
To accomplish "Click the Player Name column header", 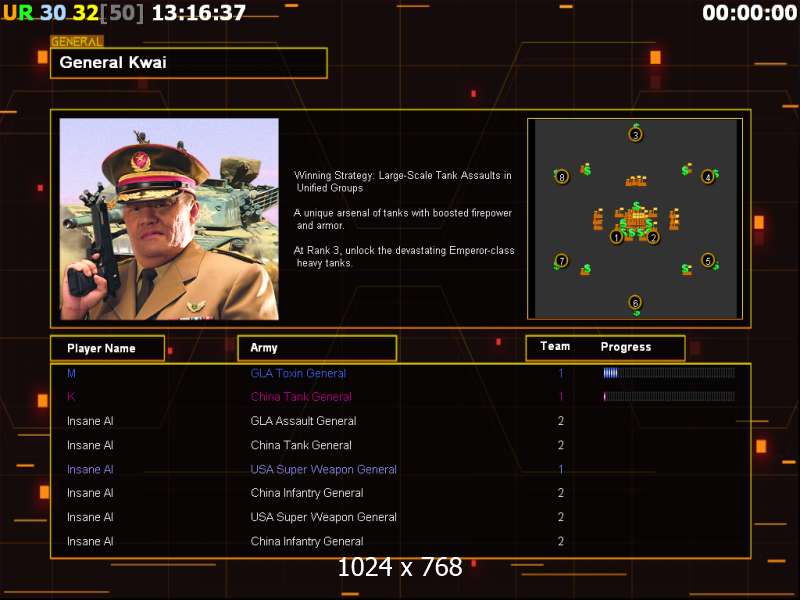I will [107, 348].
